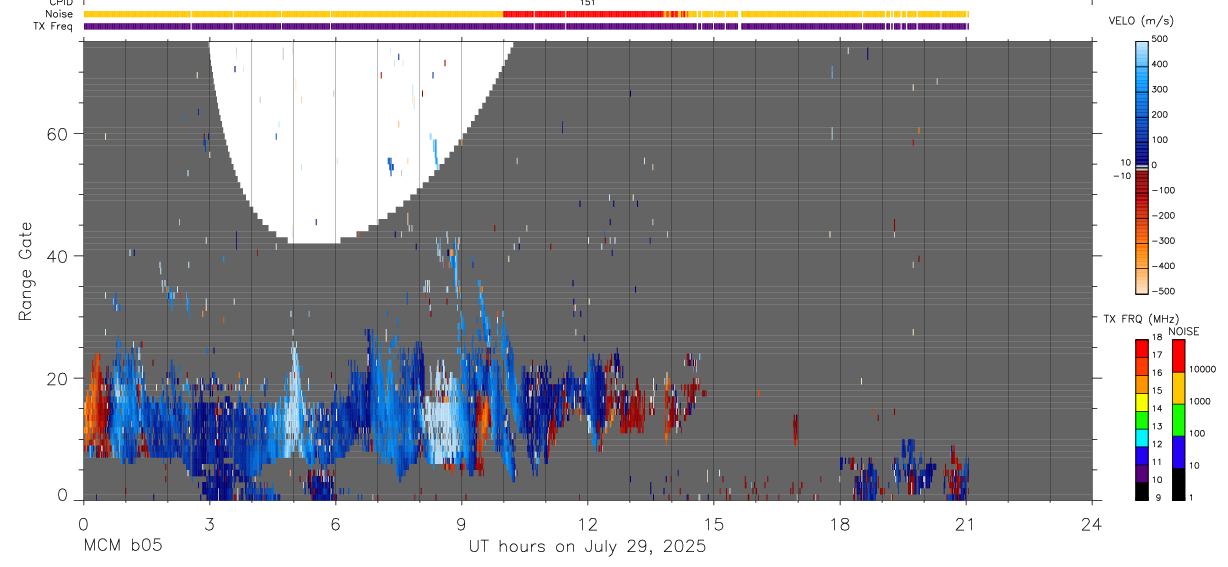Select hour 24 tick on time axis

[1092, 522]
